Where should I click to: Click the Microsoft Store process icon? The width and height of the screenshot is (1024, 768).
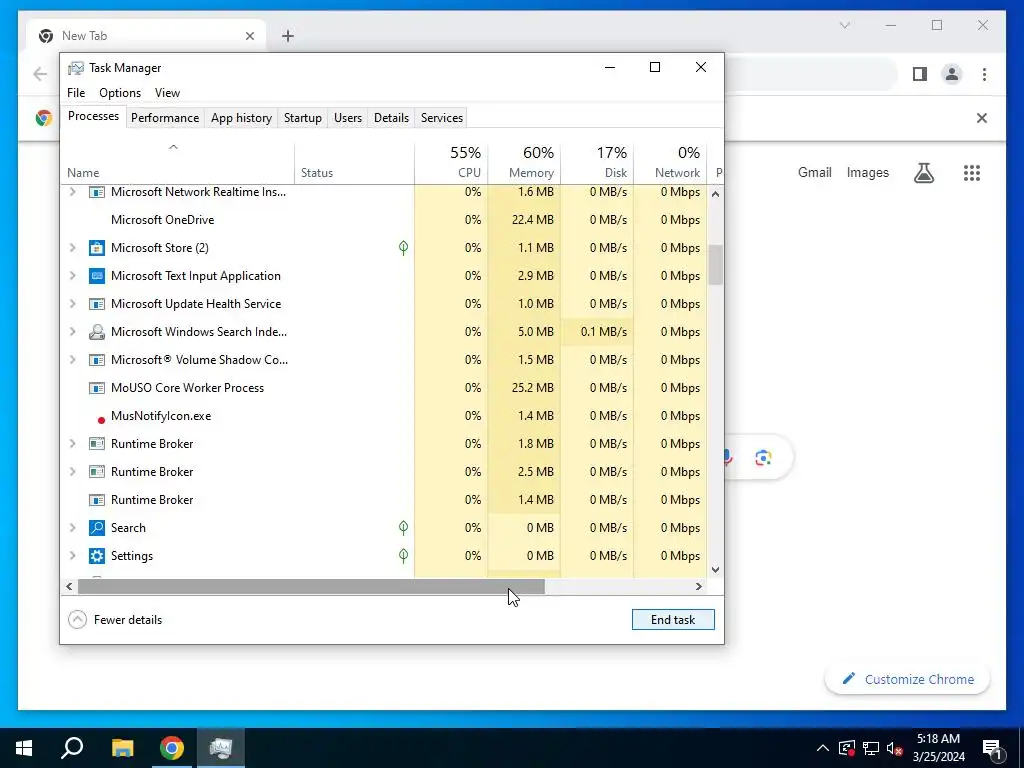coord(97,248)
